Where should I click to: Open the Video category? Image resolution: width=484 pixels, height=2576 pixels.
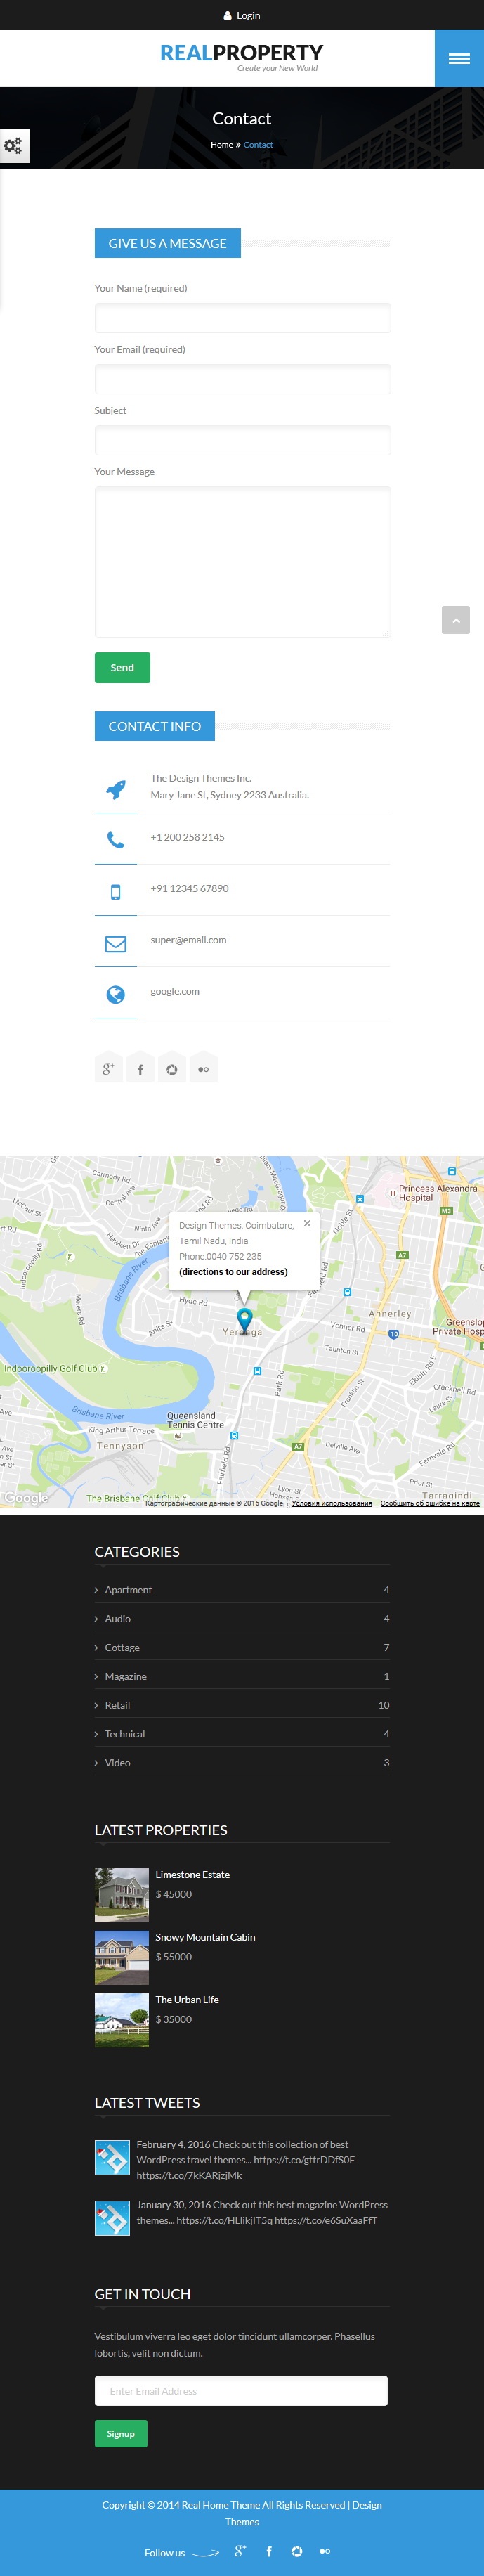pos(117,1763)
